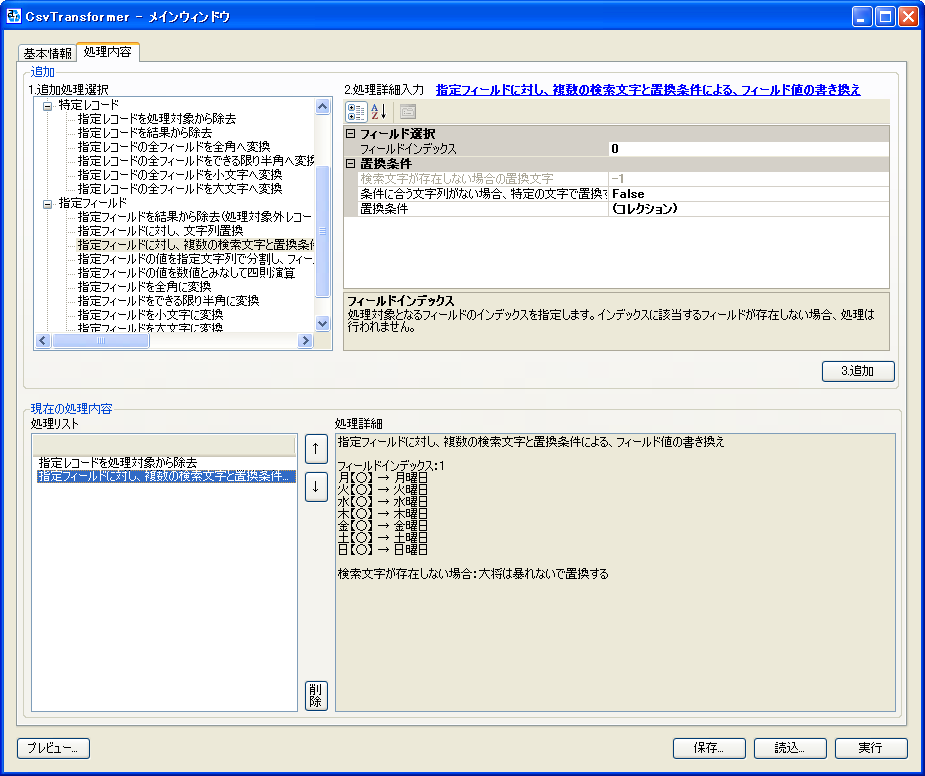Screen dimensions: 925x776
Task: Click the blue description link for field rewriting
Action: (x=648, y=90)
